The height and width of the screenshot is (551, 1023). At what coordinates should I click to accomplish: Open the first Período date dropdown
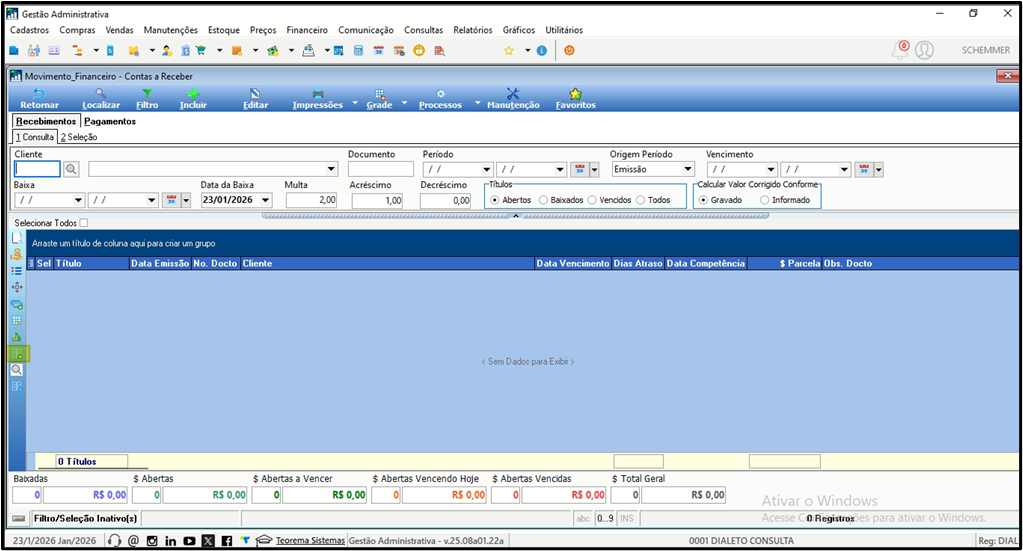486,170
